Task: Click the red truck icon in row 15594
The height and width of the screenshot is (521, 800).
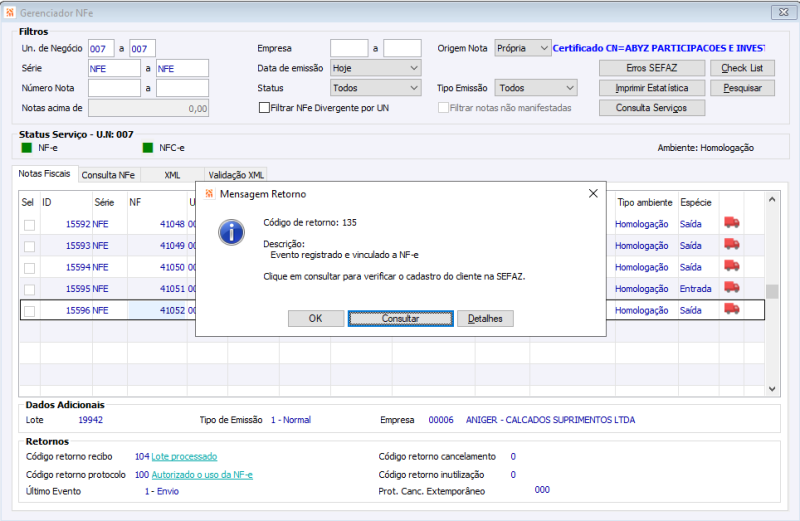Action: pyautogui.click(x=732, y=265)
